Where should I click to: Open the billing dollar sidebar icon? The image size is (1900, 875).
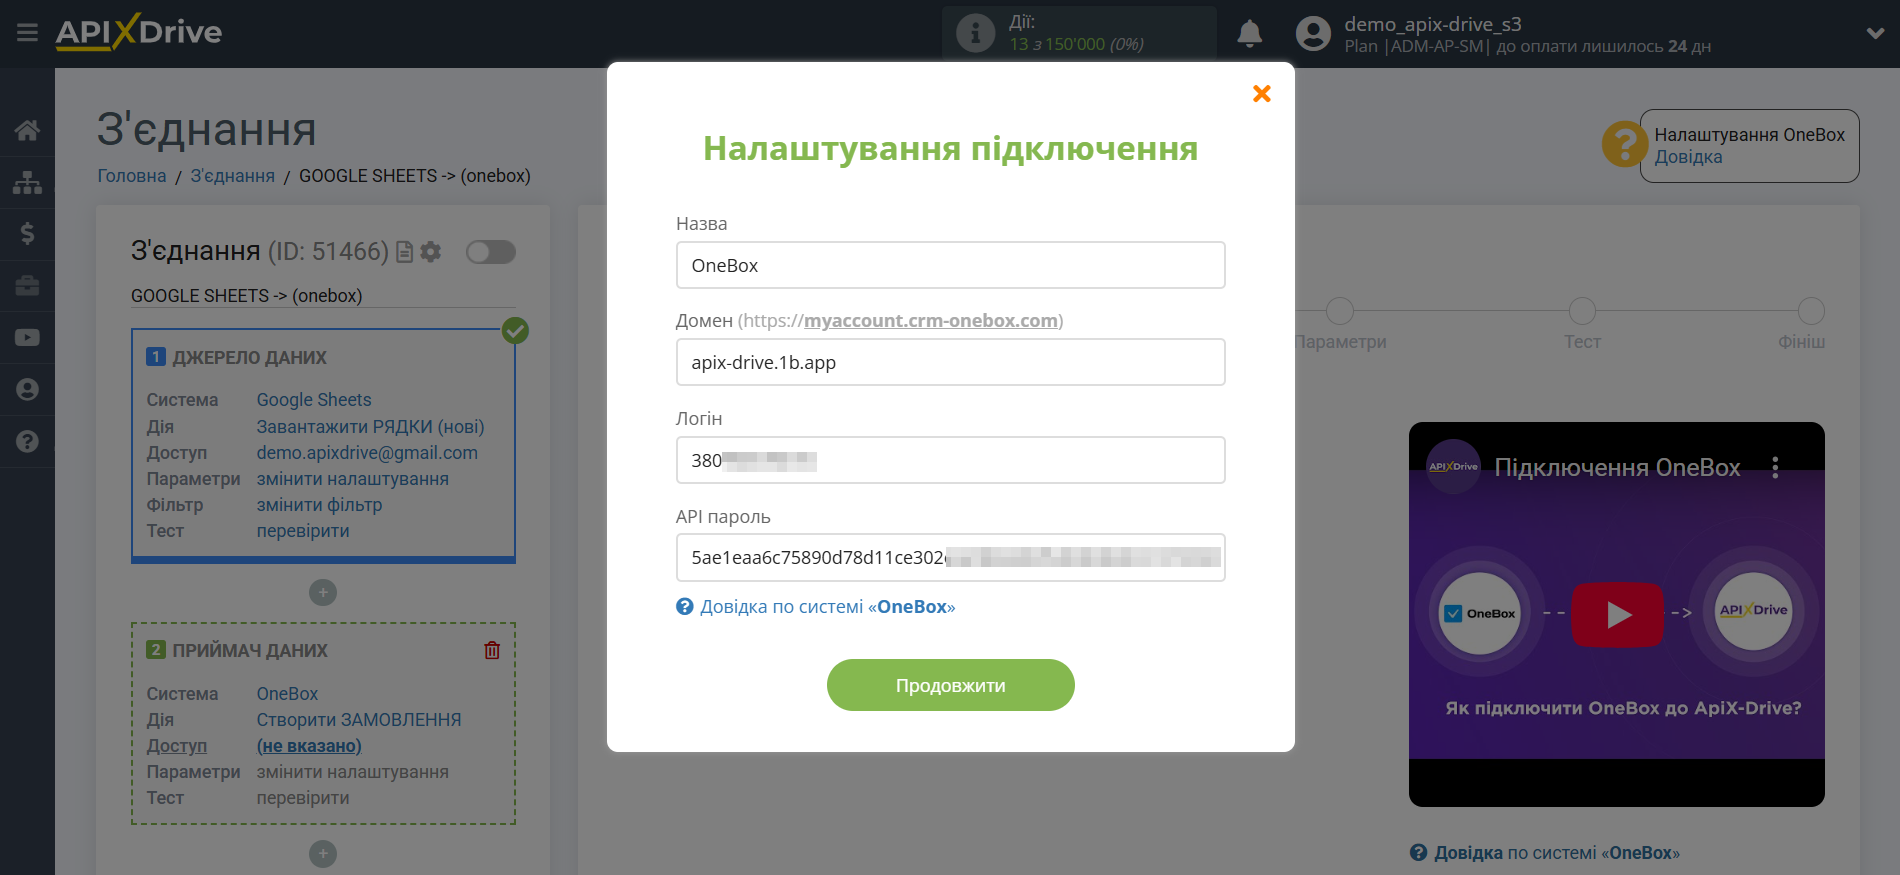tap(27, 234)
